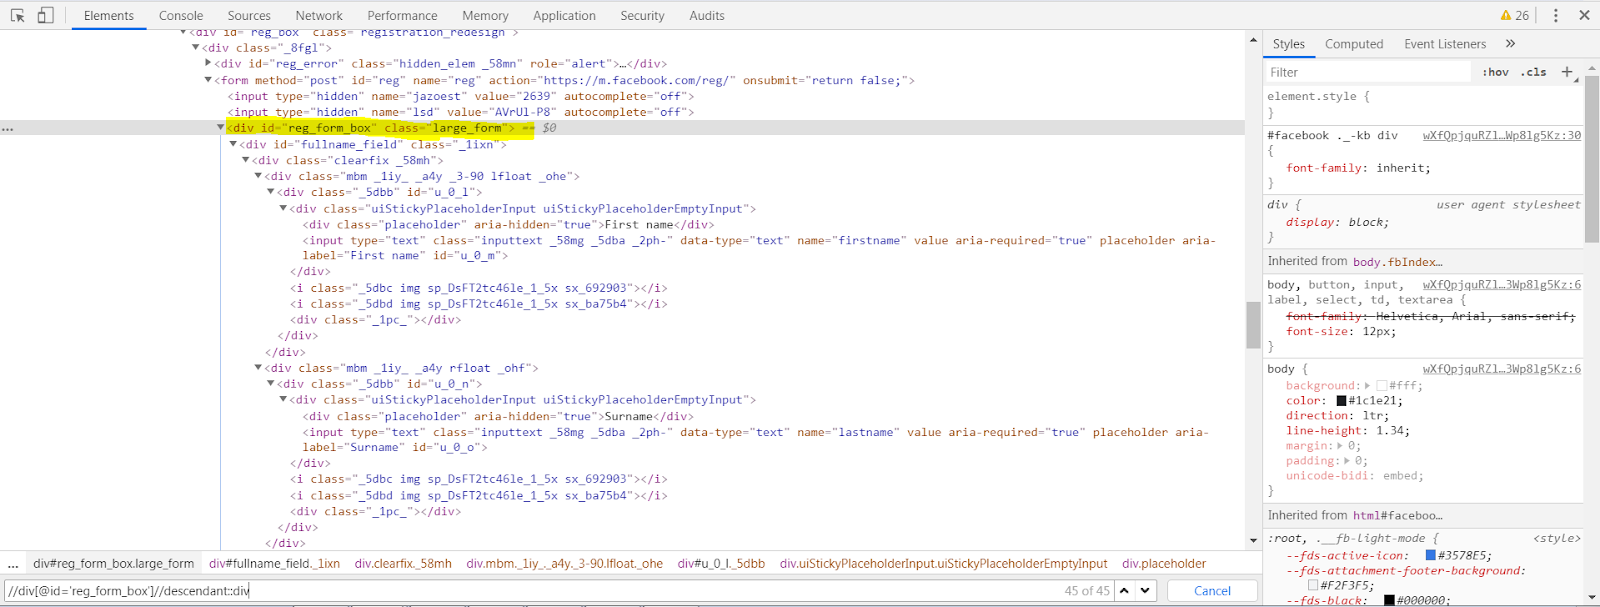Click the Styles filter input field
Screen dimensions: 1600x607
point(1370,72)
